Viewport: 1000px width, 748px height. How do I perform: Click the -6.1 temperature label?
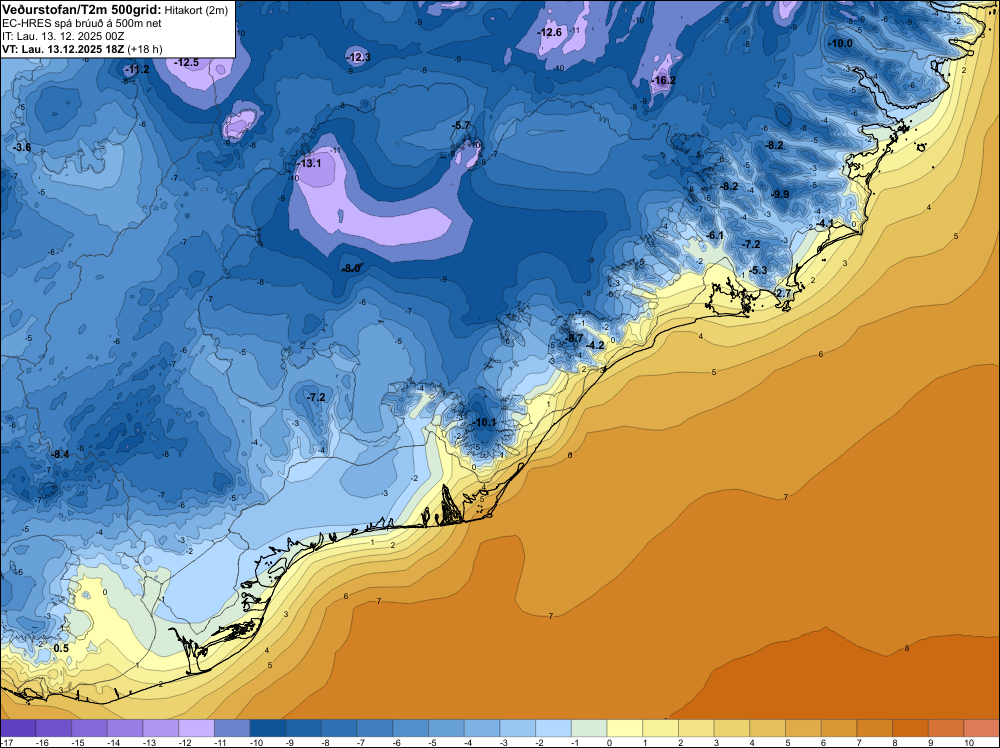pyautogui.click(x=715, y=235)
